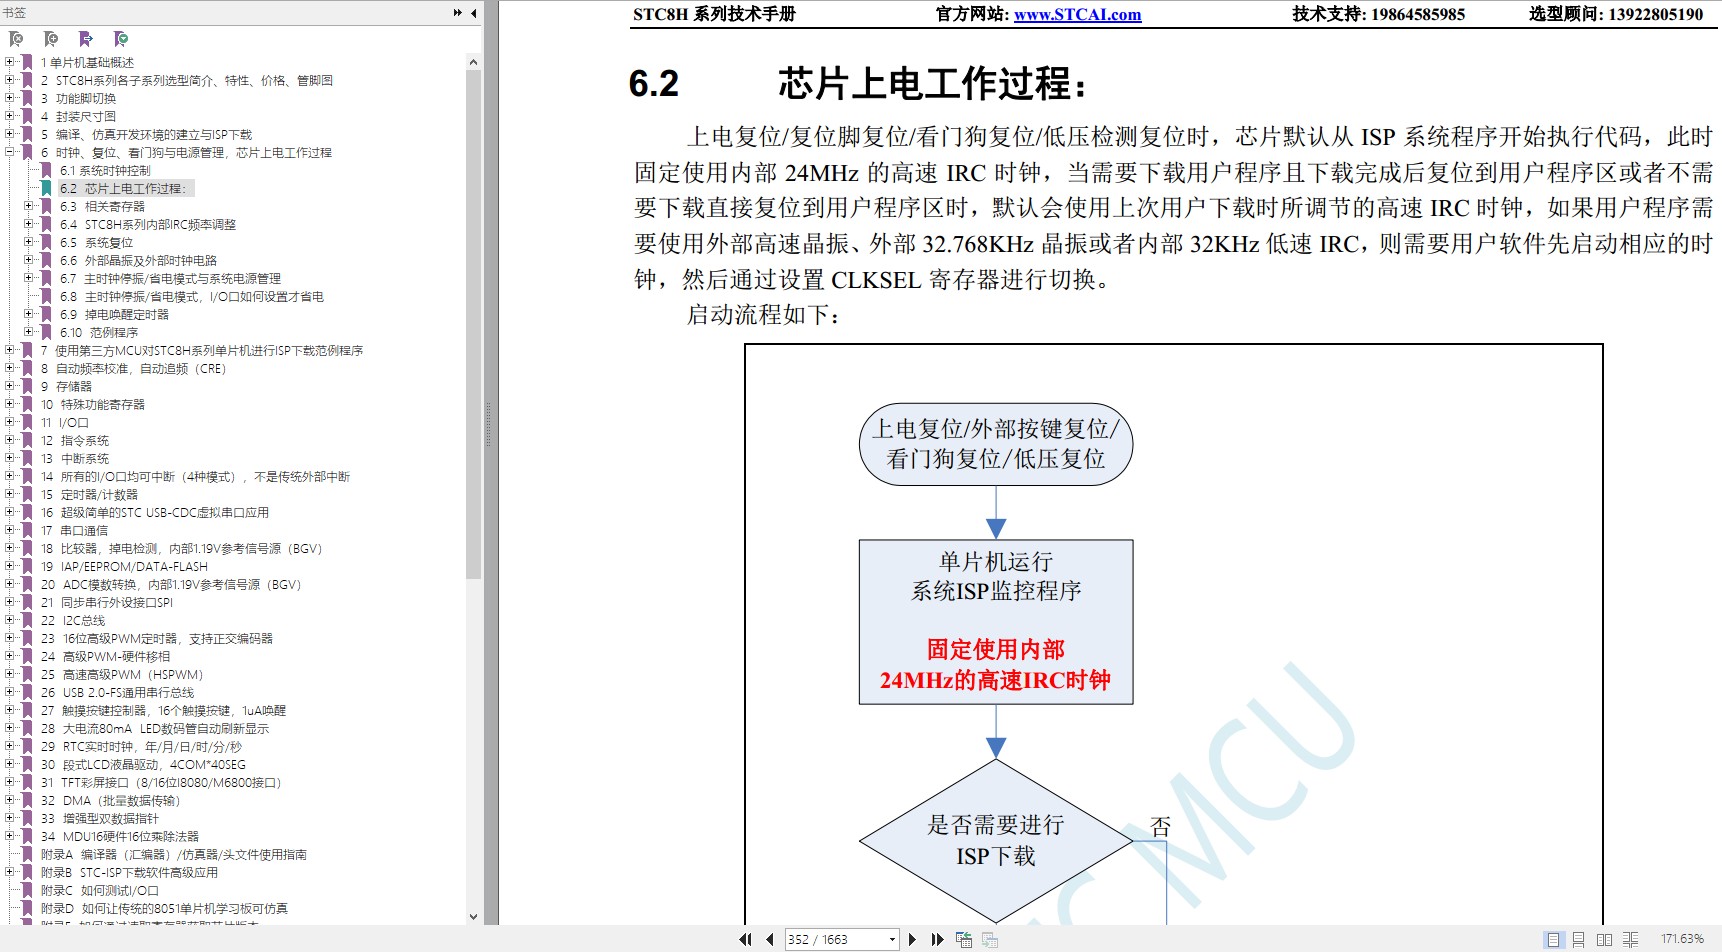Expand section 6.5 系统复位

[29, 242]
